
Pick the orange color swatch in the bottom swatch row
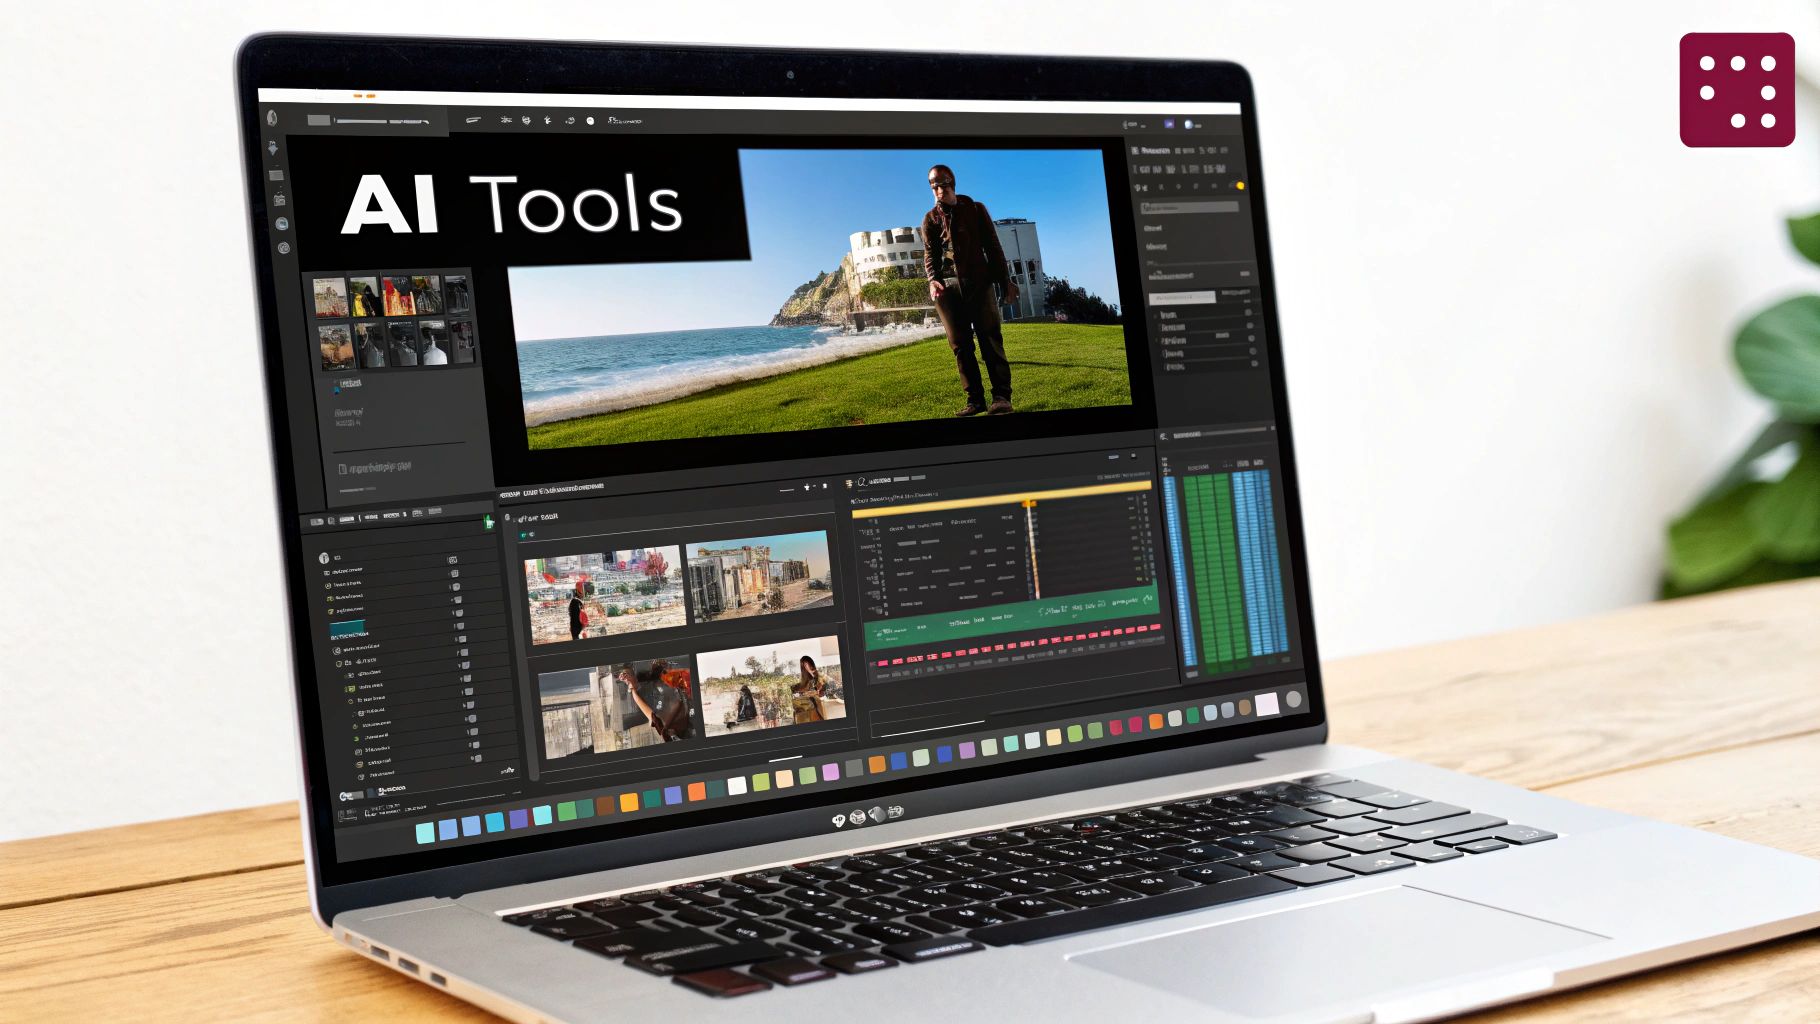click(x=696, y=793)
